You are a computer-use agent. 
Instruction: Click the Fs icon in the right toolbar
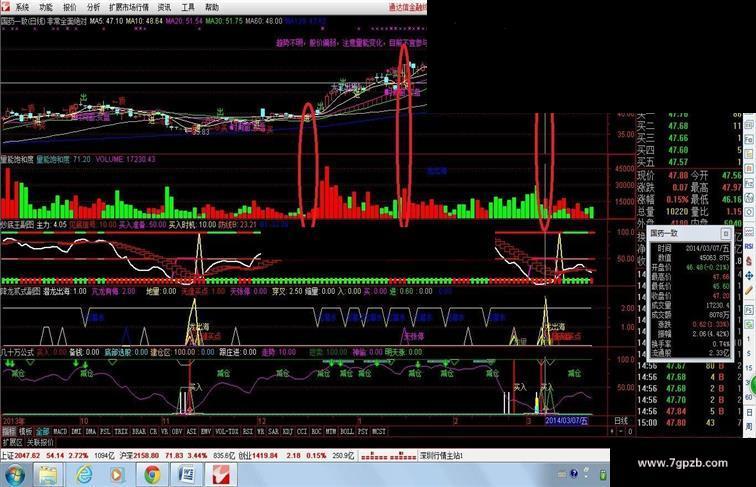(749, 310)
